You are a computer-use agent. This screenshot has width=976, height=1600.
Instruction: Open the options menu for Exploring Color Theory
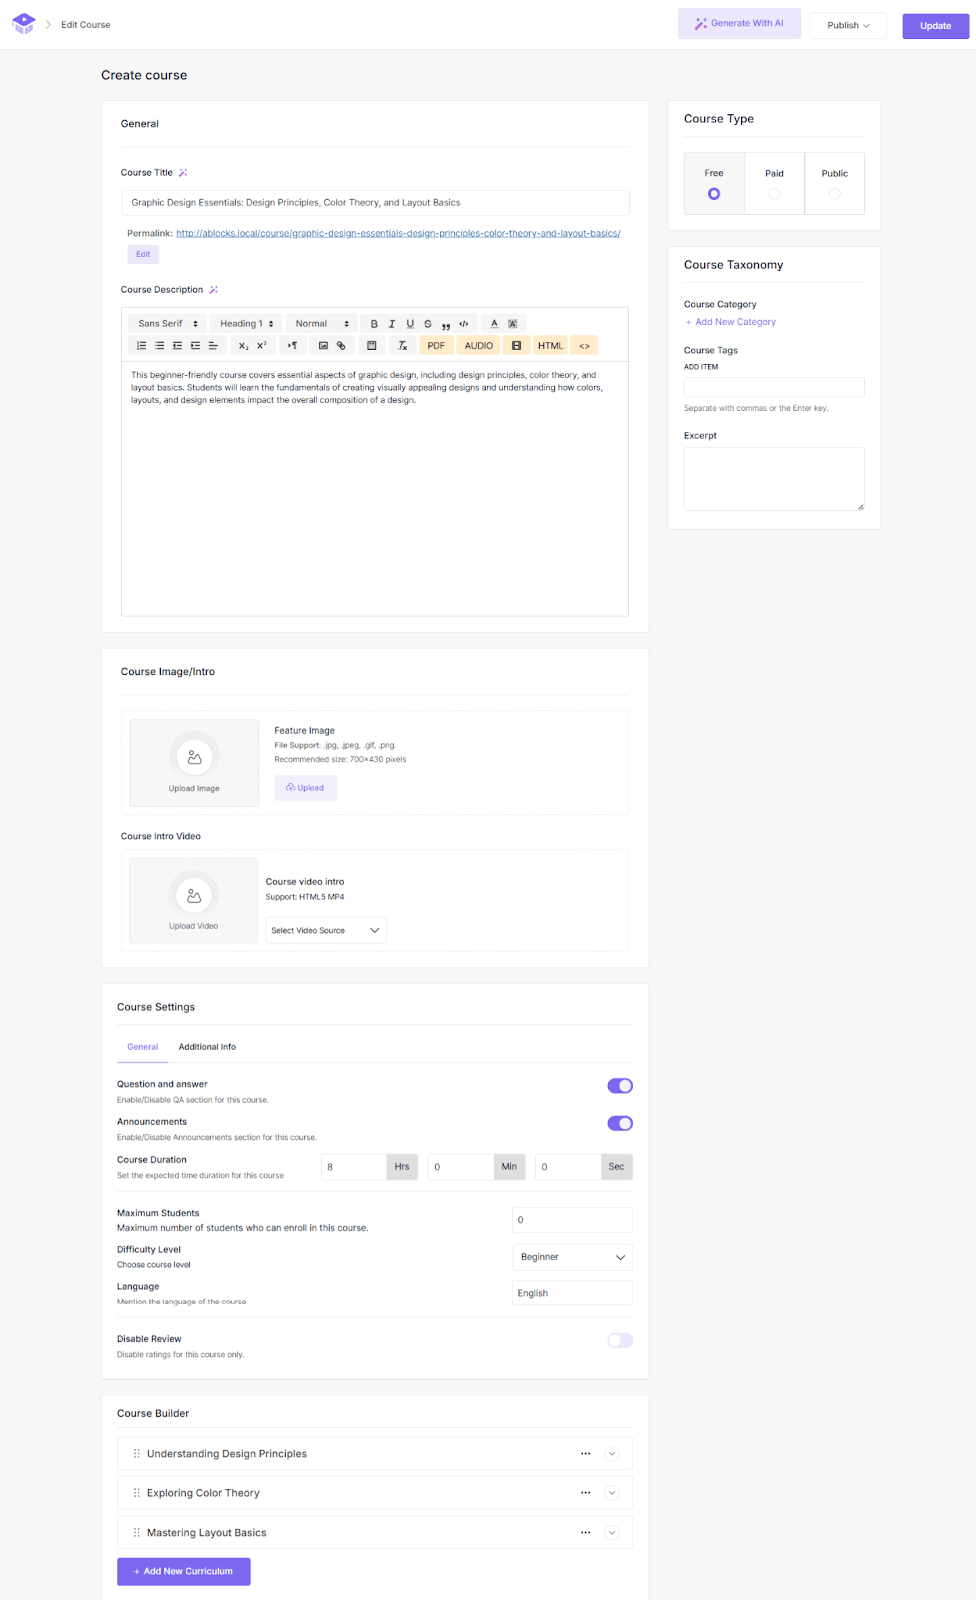click(x=586, y=1493)
